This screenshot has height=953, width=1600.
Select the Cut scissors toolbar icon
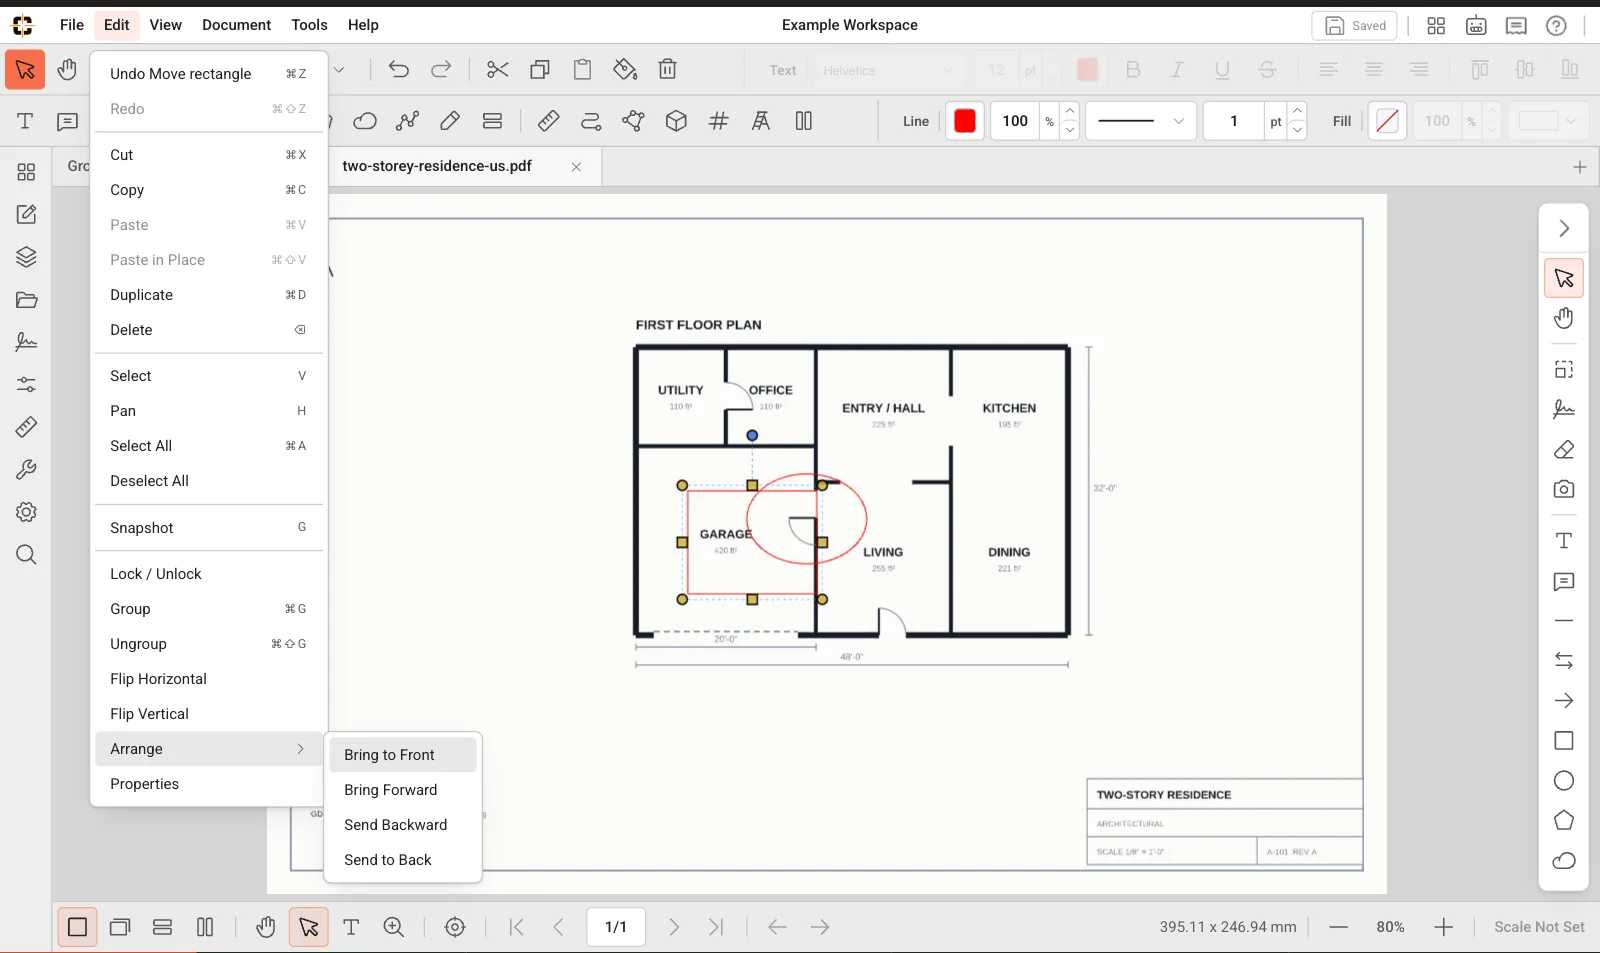(x=497, y=70)
